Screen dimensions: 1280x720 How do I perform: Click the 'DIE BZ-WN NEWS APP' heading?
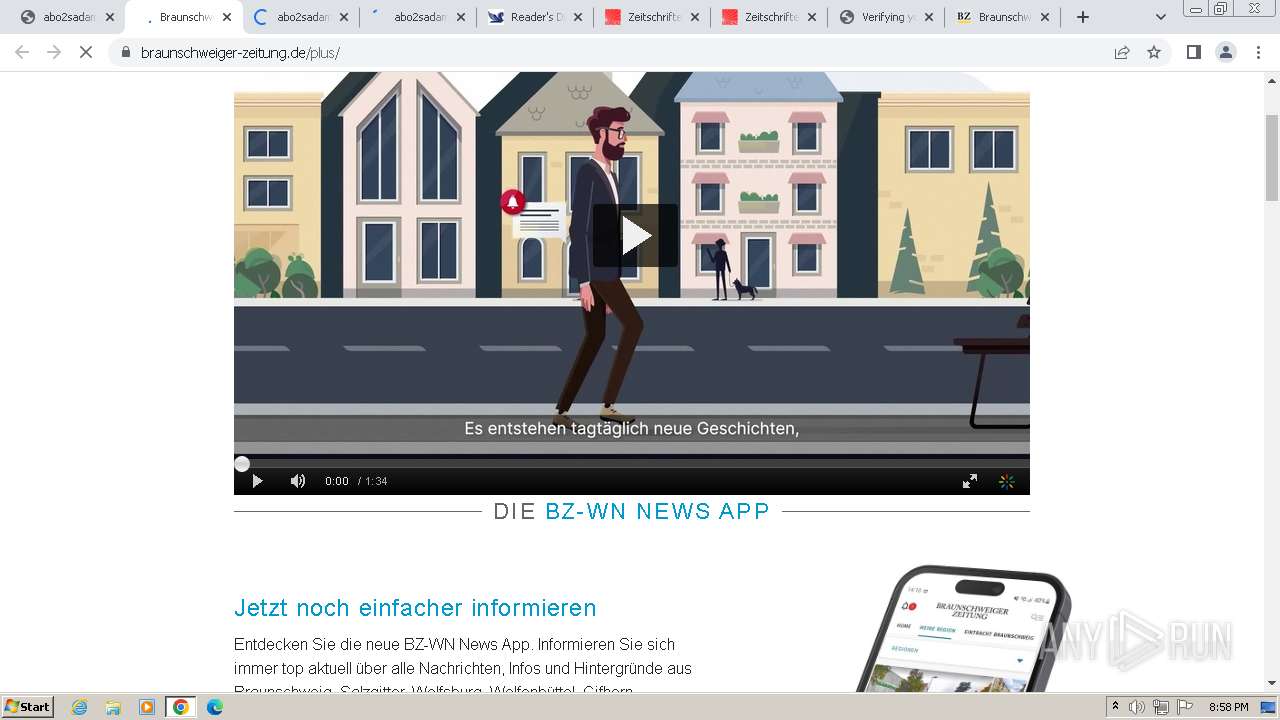632,511
